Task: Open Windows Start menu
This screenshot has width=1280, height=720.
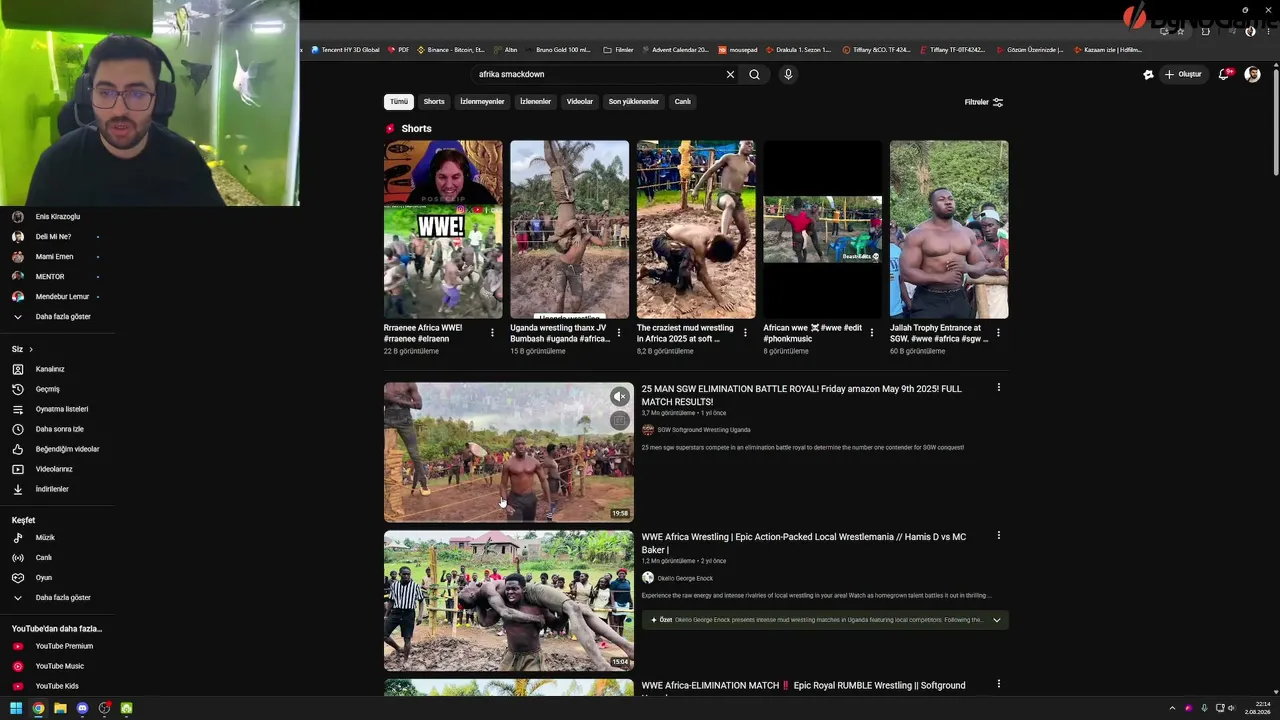Action: pos(16,708)
